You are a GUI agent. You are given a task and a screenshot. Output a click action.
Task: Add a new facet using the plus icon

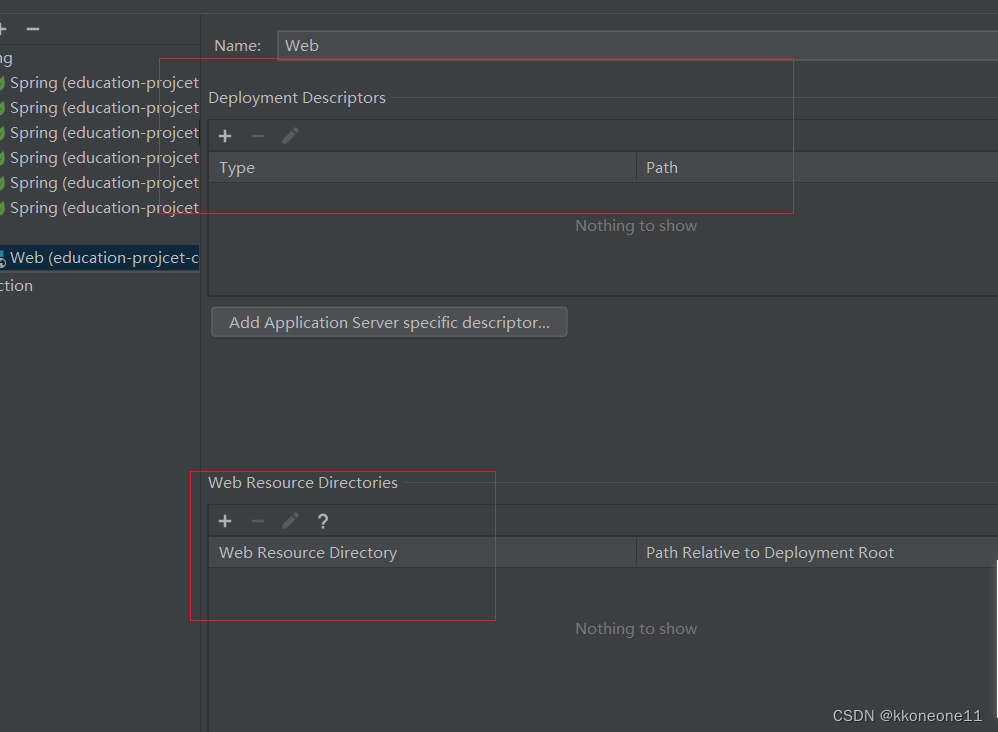click(4, 29)
